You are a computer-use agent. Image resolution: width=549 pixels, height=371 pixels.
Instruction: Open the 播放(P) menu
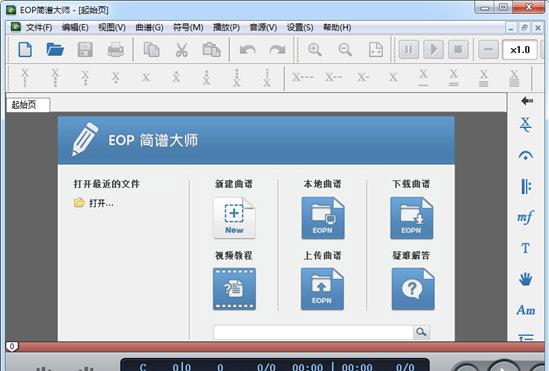[x=226, y=27]
